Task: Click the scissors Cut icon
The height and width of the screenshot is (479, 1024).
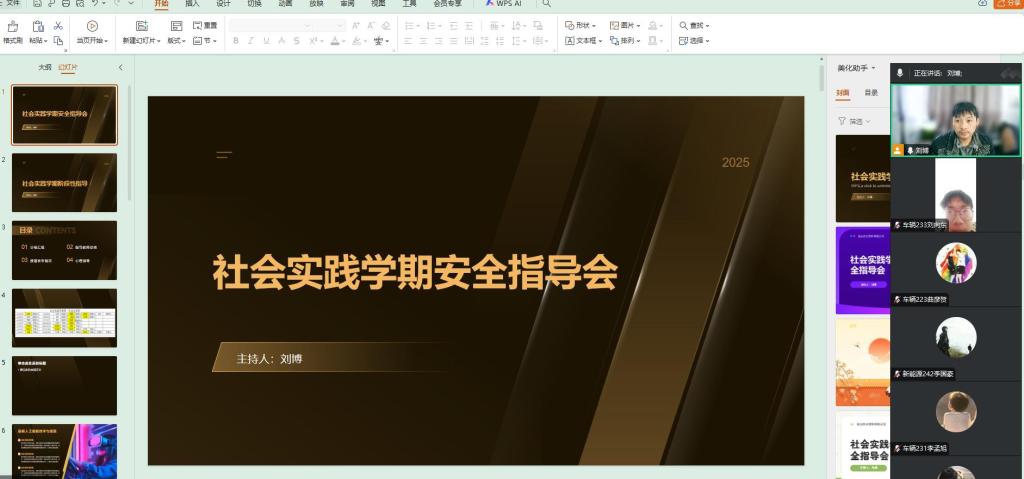Action: coord(58,26)
